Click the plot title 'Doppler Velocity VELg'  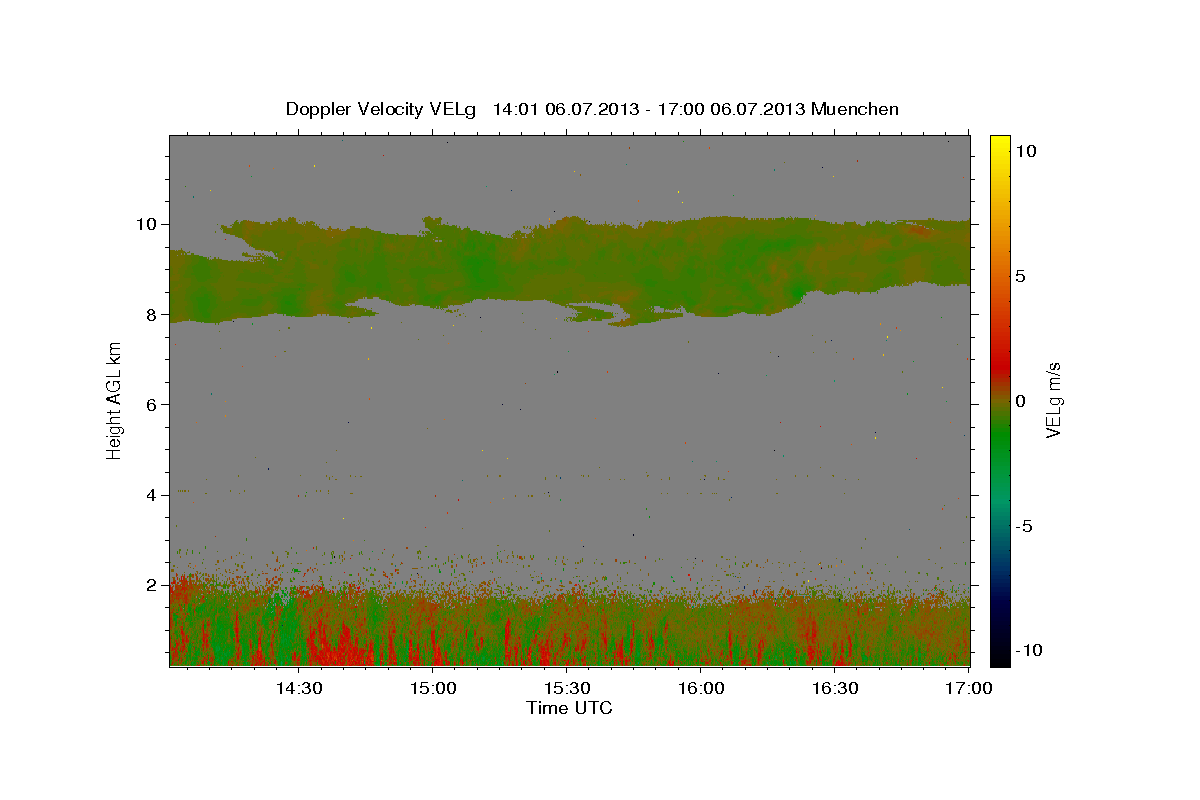click(x=381, y=109)
